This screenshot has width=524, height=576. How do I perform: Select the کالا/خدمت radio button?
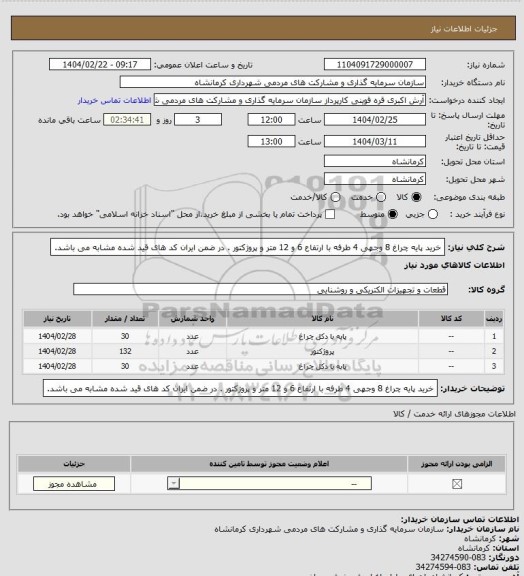pos(335,197)
